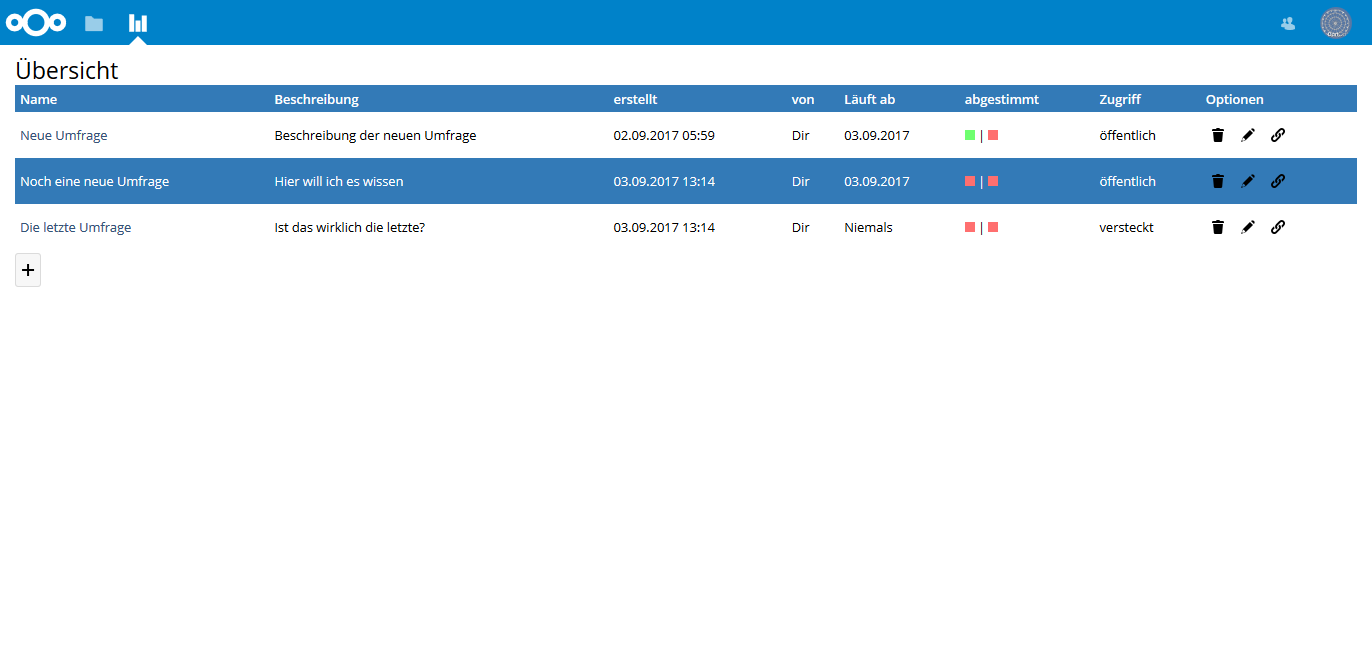Open the 'Neue Umfrage' poll link
1372x653 pixels.
coord(64,135)
